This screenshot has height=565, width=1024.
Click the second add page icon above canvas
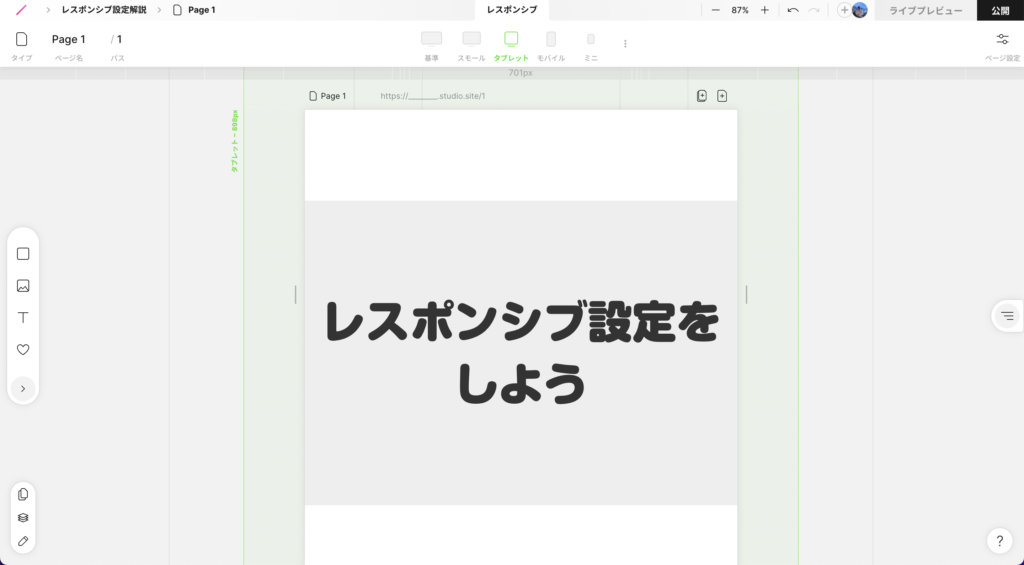tap(722, 96)
